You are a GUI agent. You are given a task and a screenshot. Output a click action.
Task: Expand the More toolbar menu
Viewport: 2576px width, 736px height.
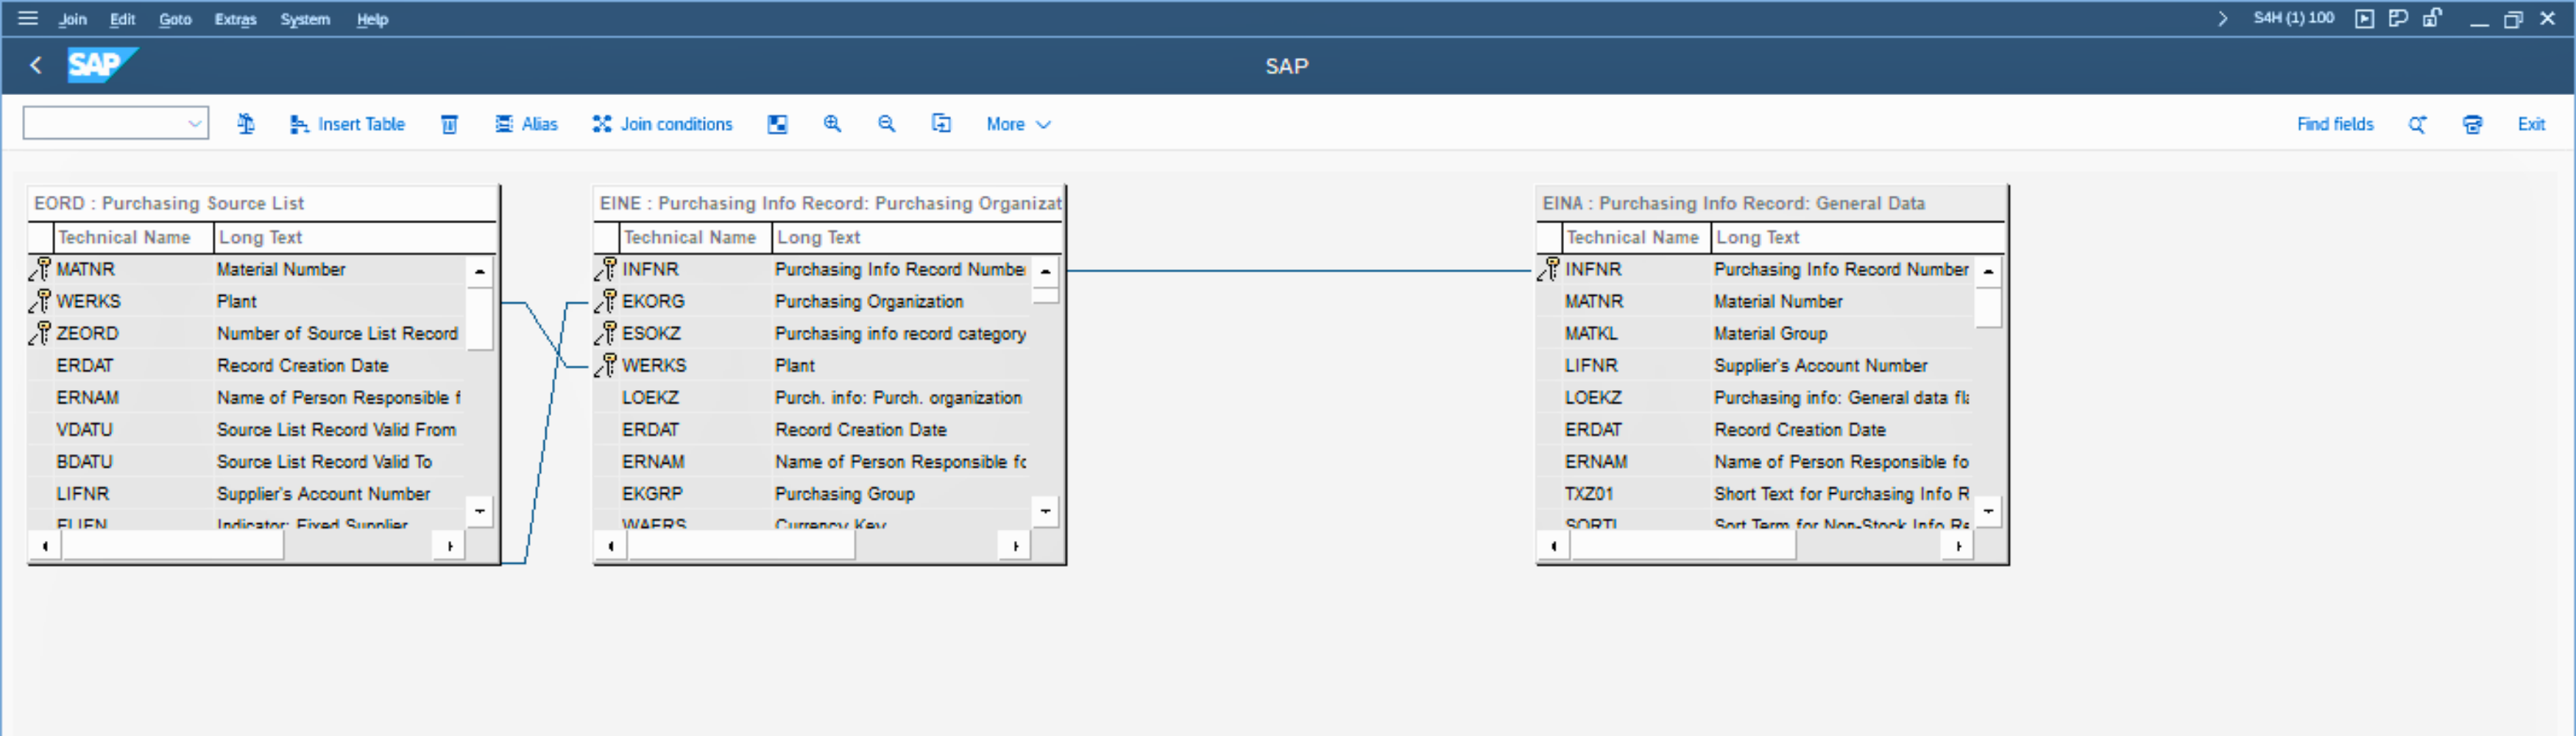[x=1017, y=124]
